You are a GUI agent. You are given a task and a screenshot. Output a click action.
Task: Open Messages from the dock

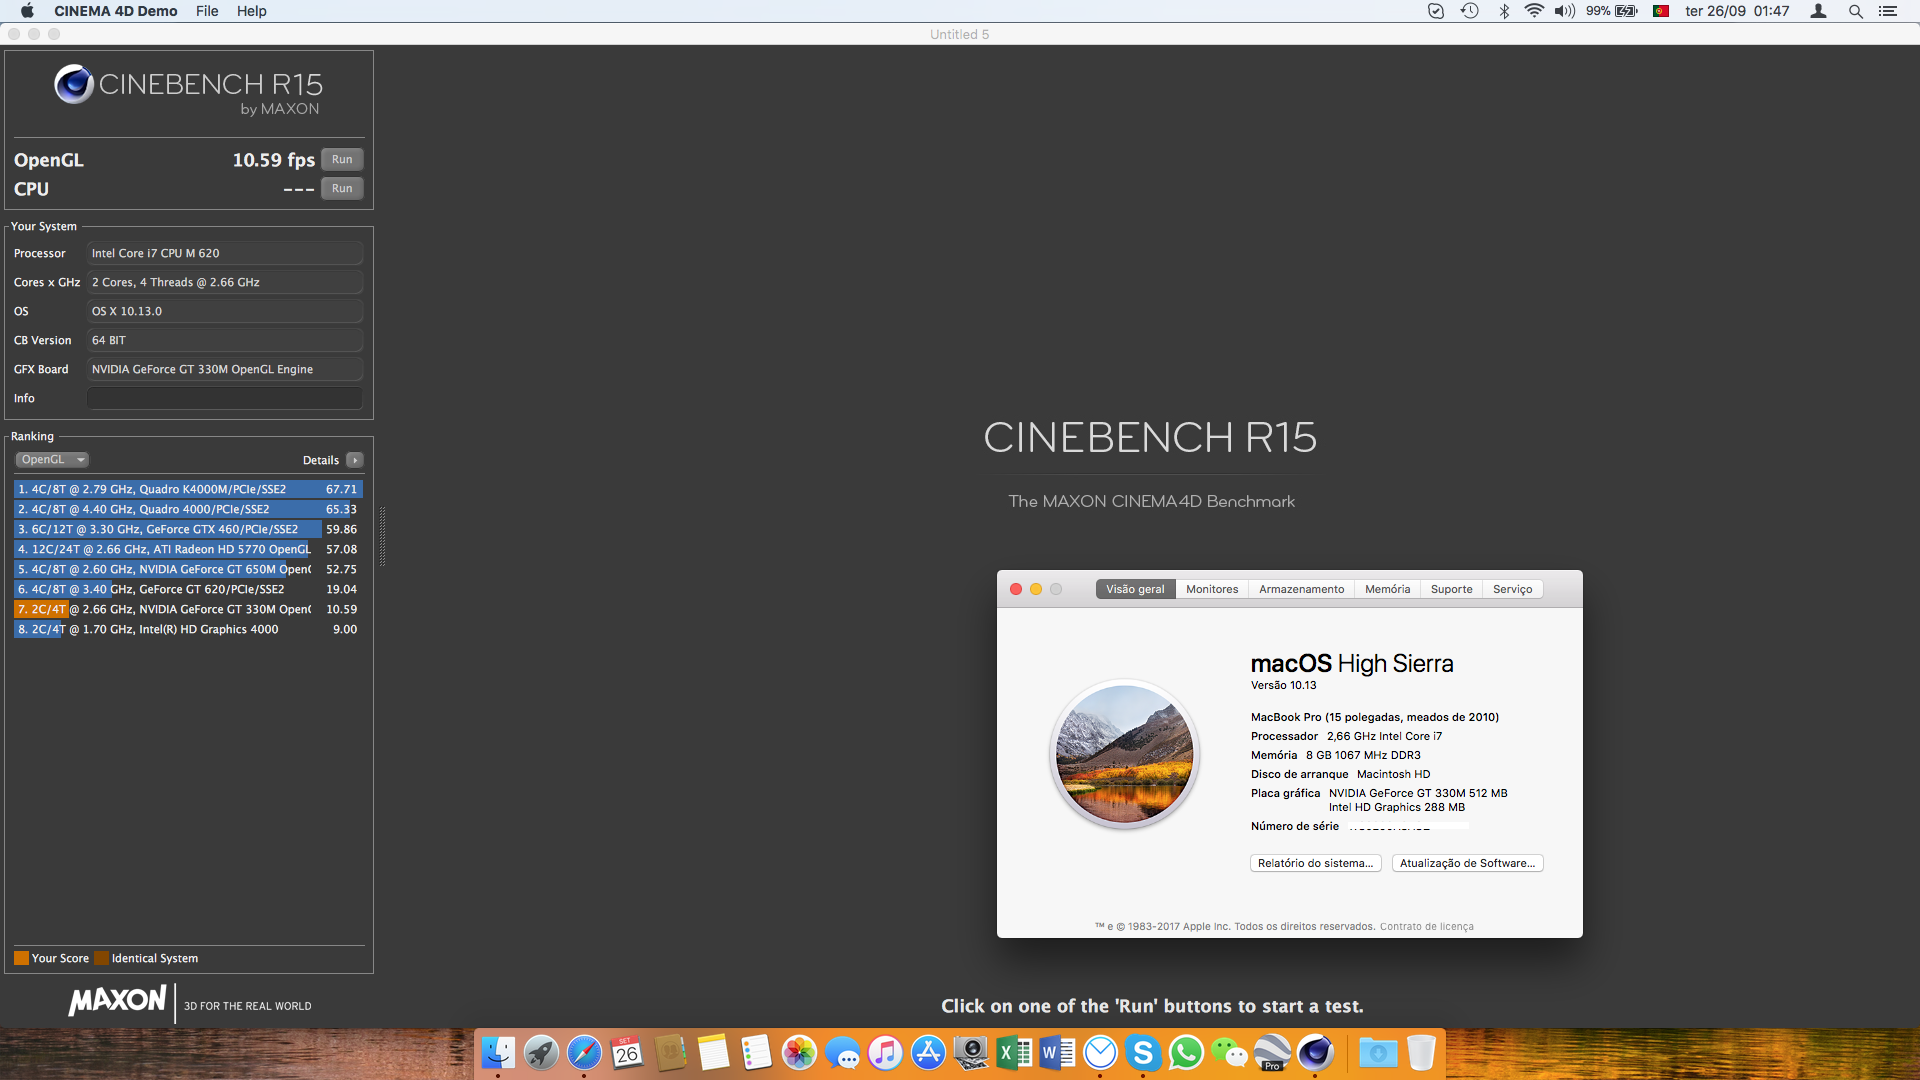tap(842, 1052)
